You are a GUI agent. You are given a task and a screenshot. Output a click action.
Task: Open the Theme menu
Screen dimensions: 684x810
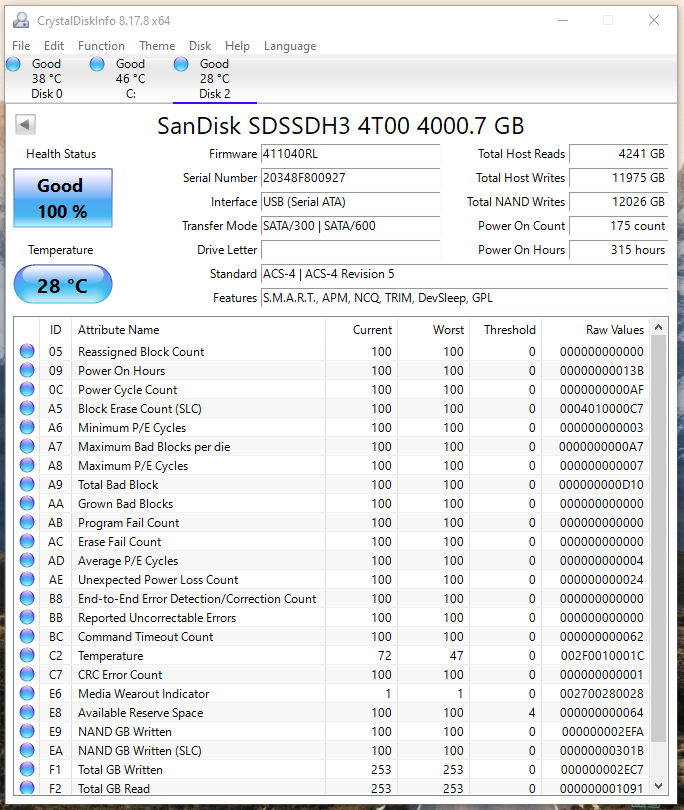[157, 46]
